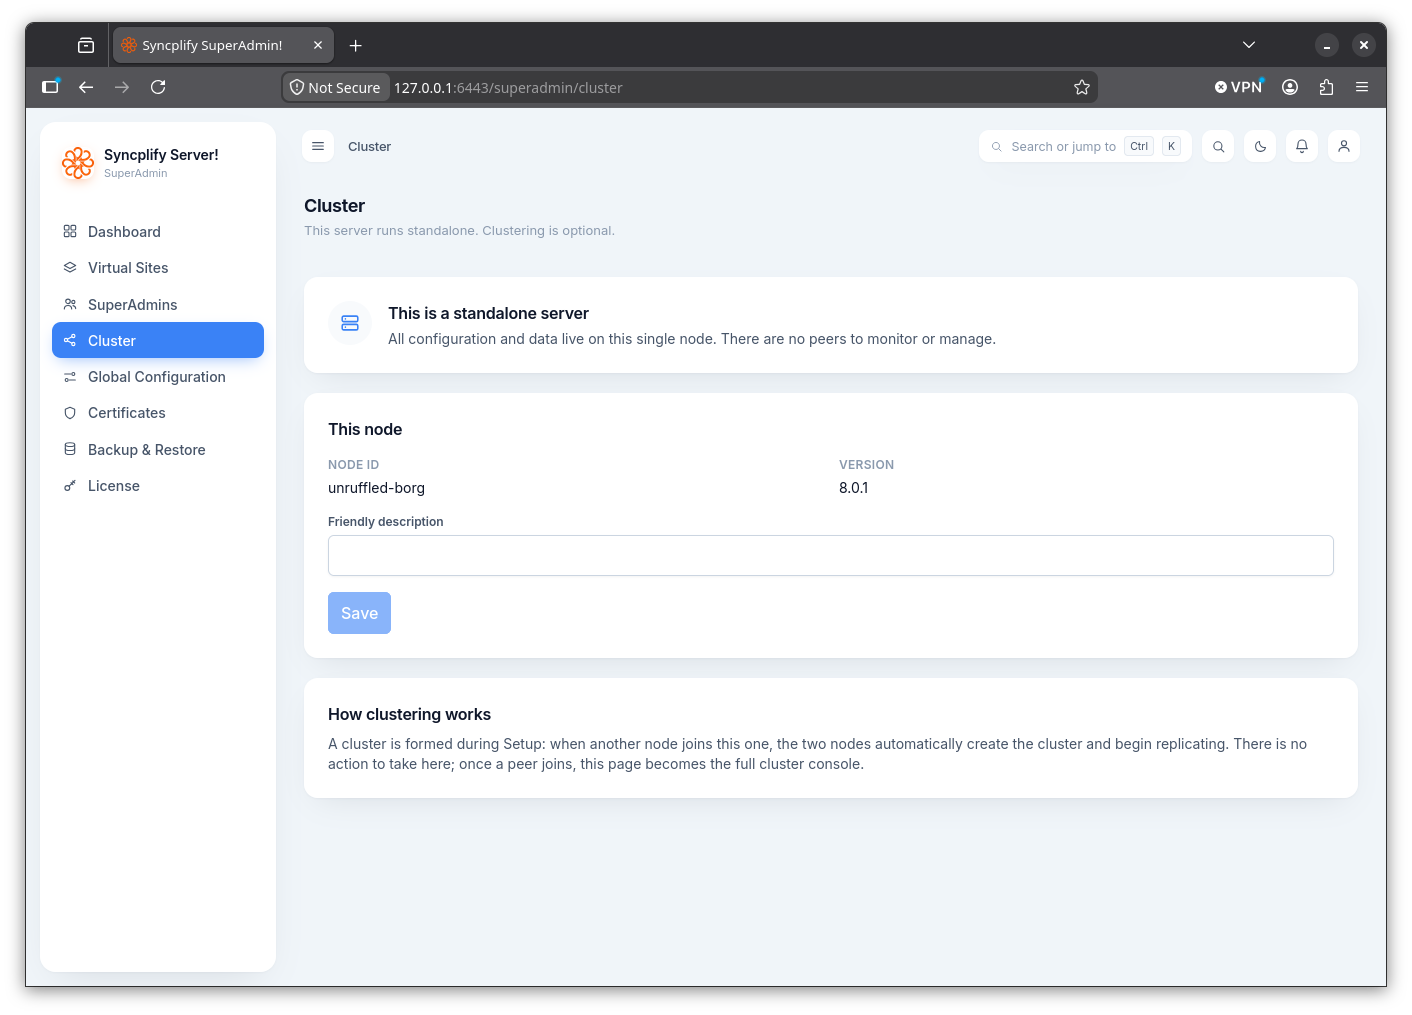The image size is (1412, 1015).
Task: Select Cluster in the sidebar
Action: pyautogui.click(x=158, y=340)
